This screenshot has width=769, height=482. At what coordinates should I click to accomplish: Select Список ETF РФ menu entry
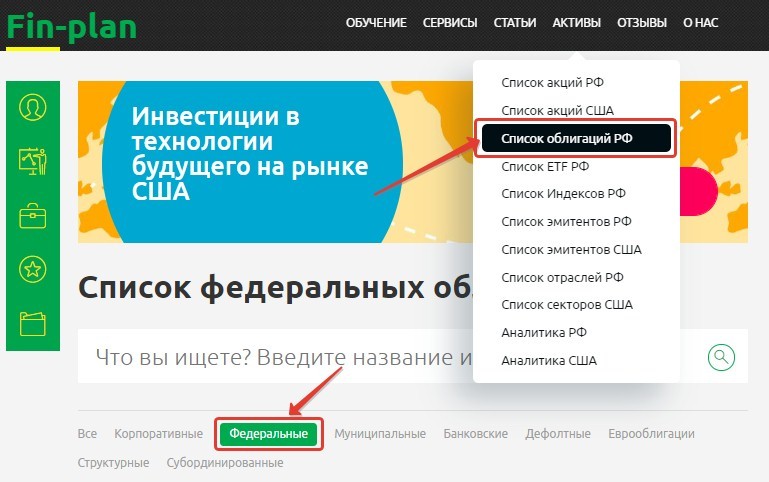point(545,166)
